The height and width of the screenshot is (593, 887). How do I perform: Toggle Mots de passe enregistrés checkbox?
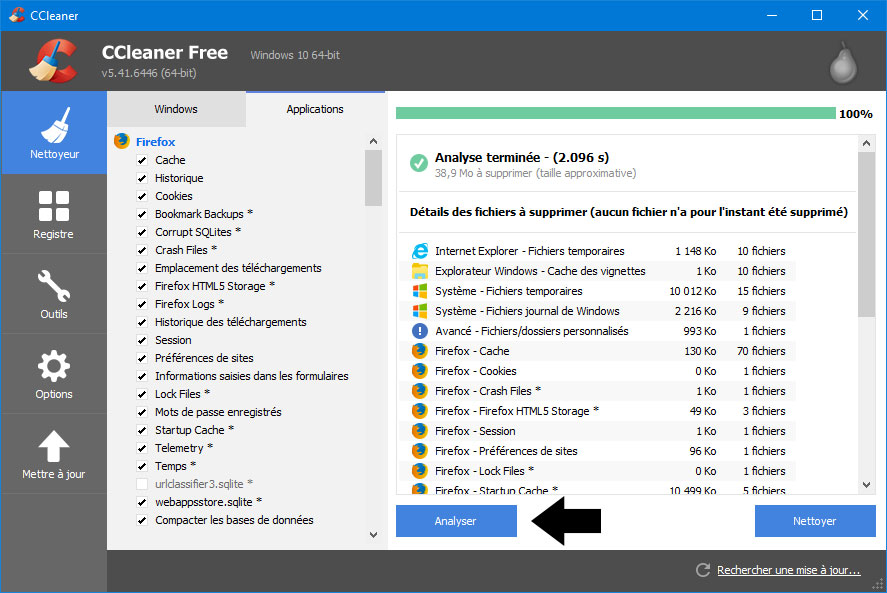(142, 412)
